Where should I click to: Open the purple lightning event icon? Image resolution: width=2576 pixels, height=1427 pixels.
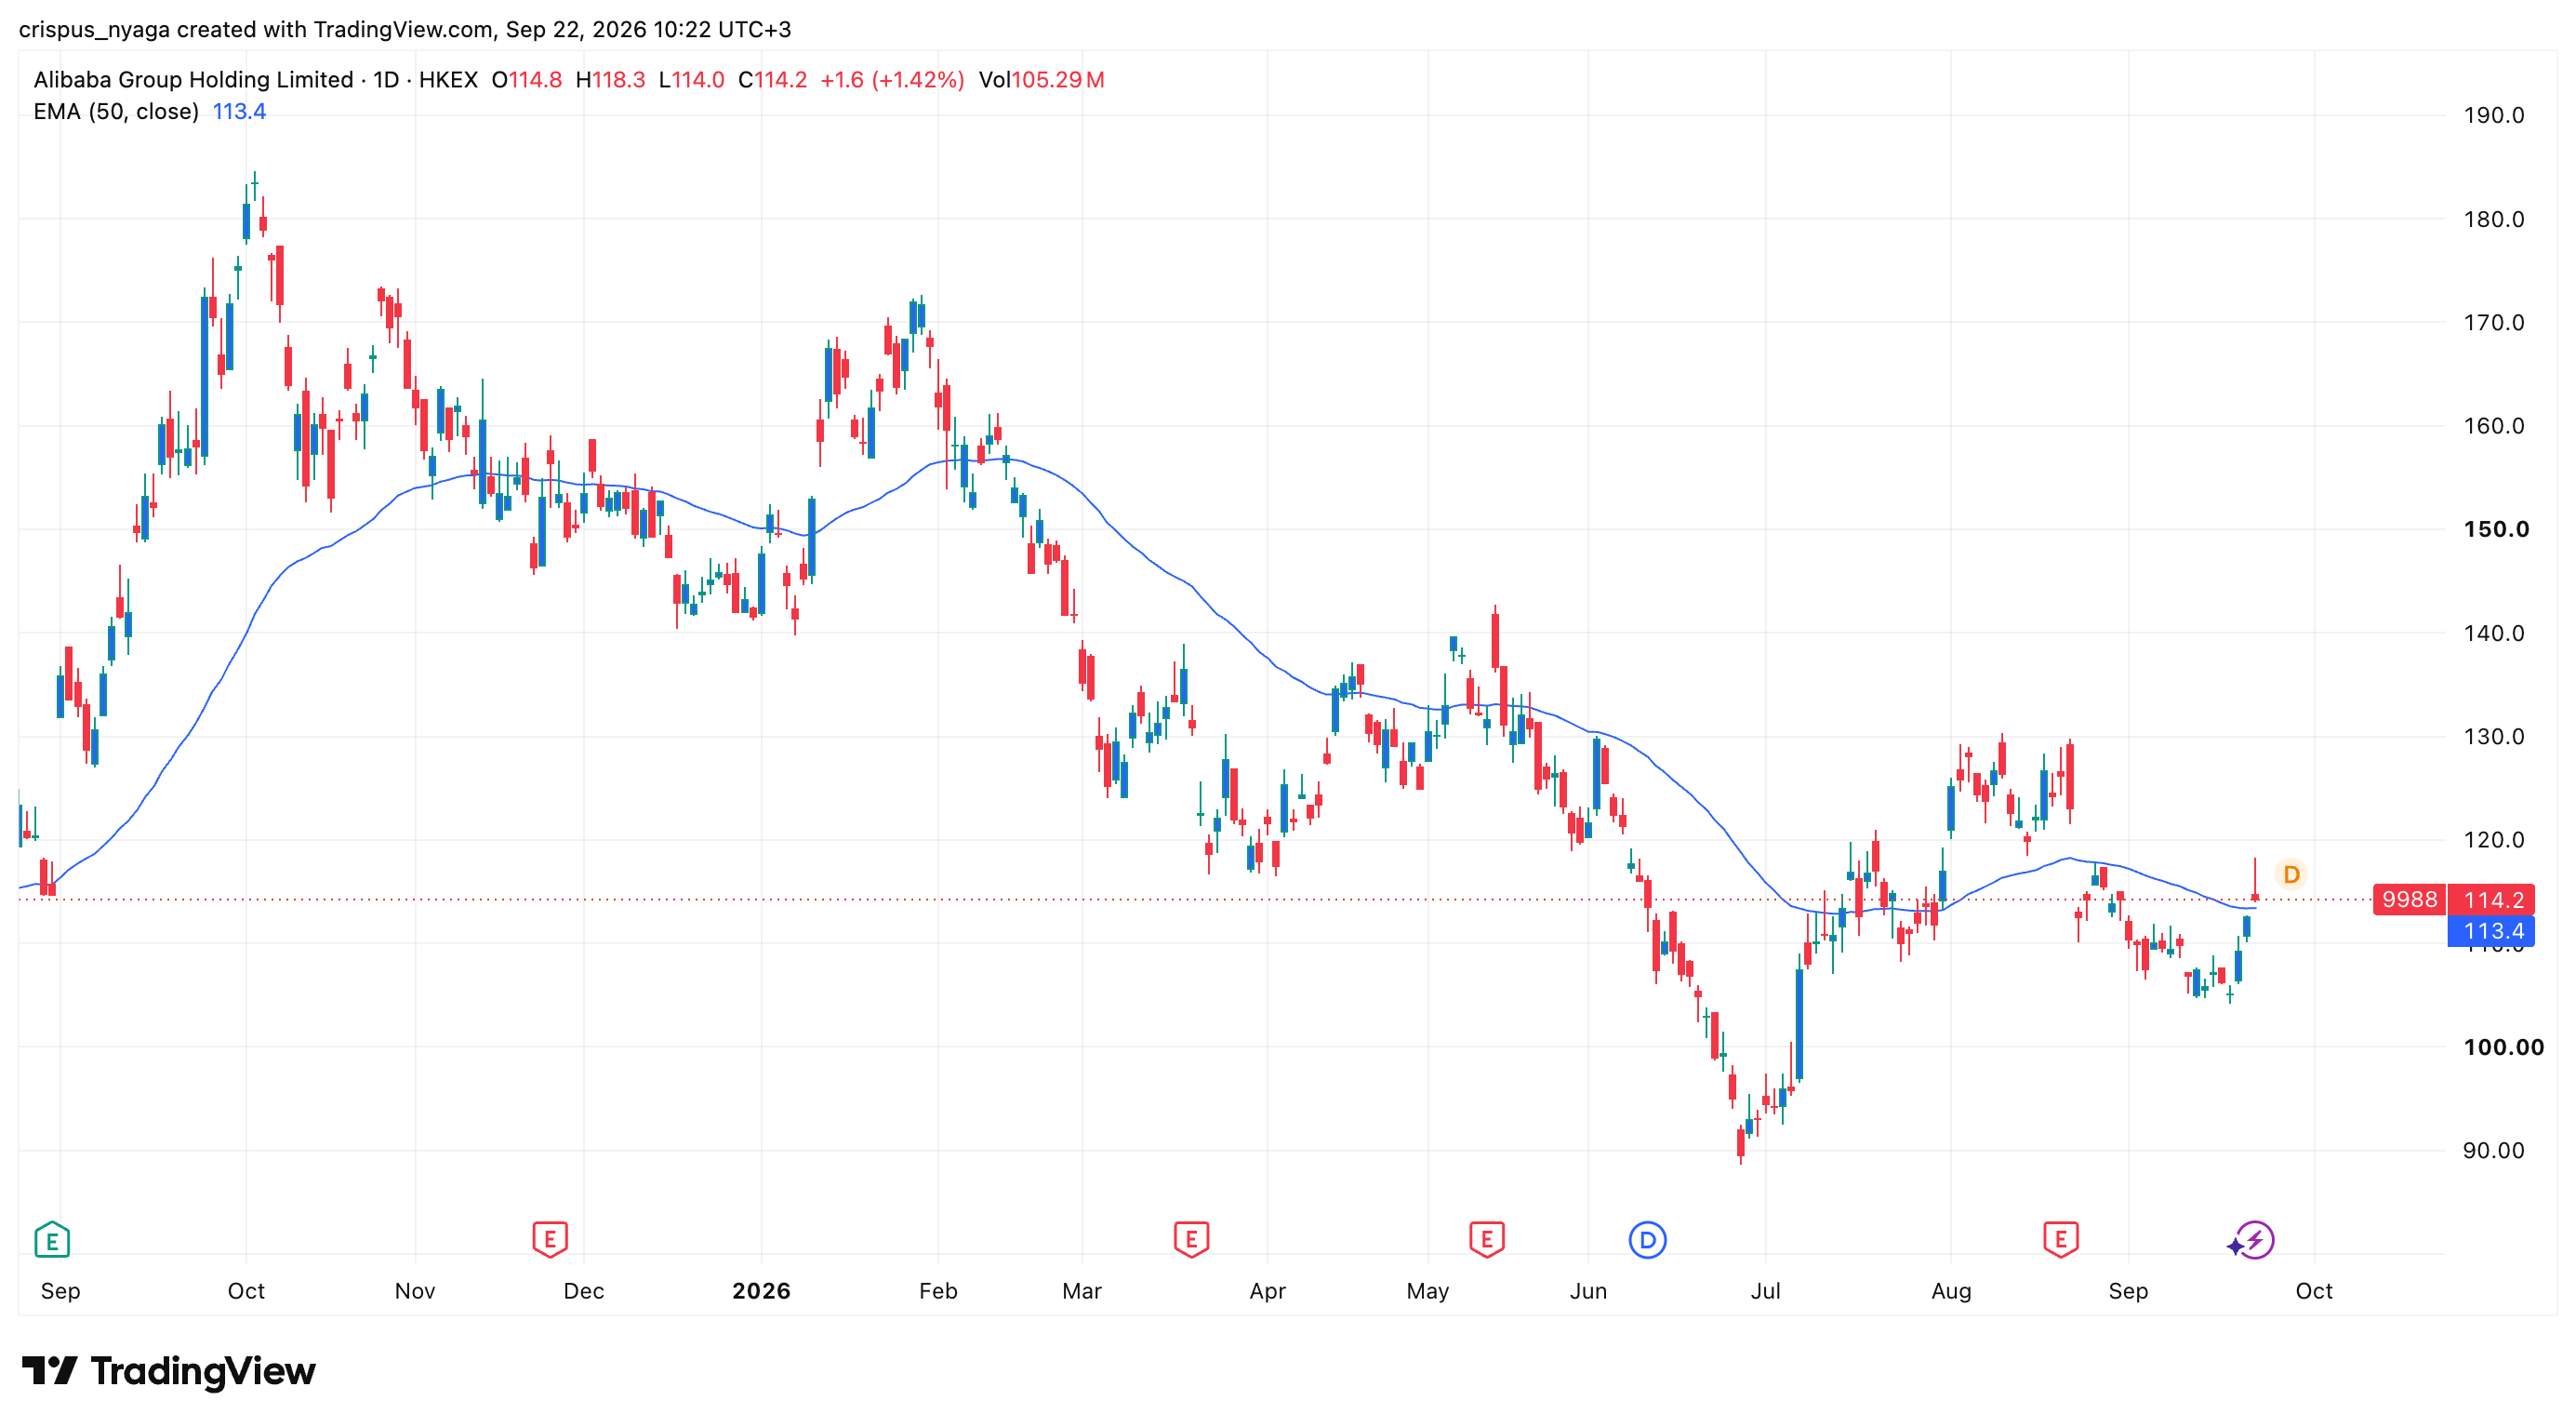coord(2251,1241)
